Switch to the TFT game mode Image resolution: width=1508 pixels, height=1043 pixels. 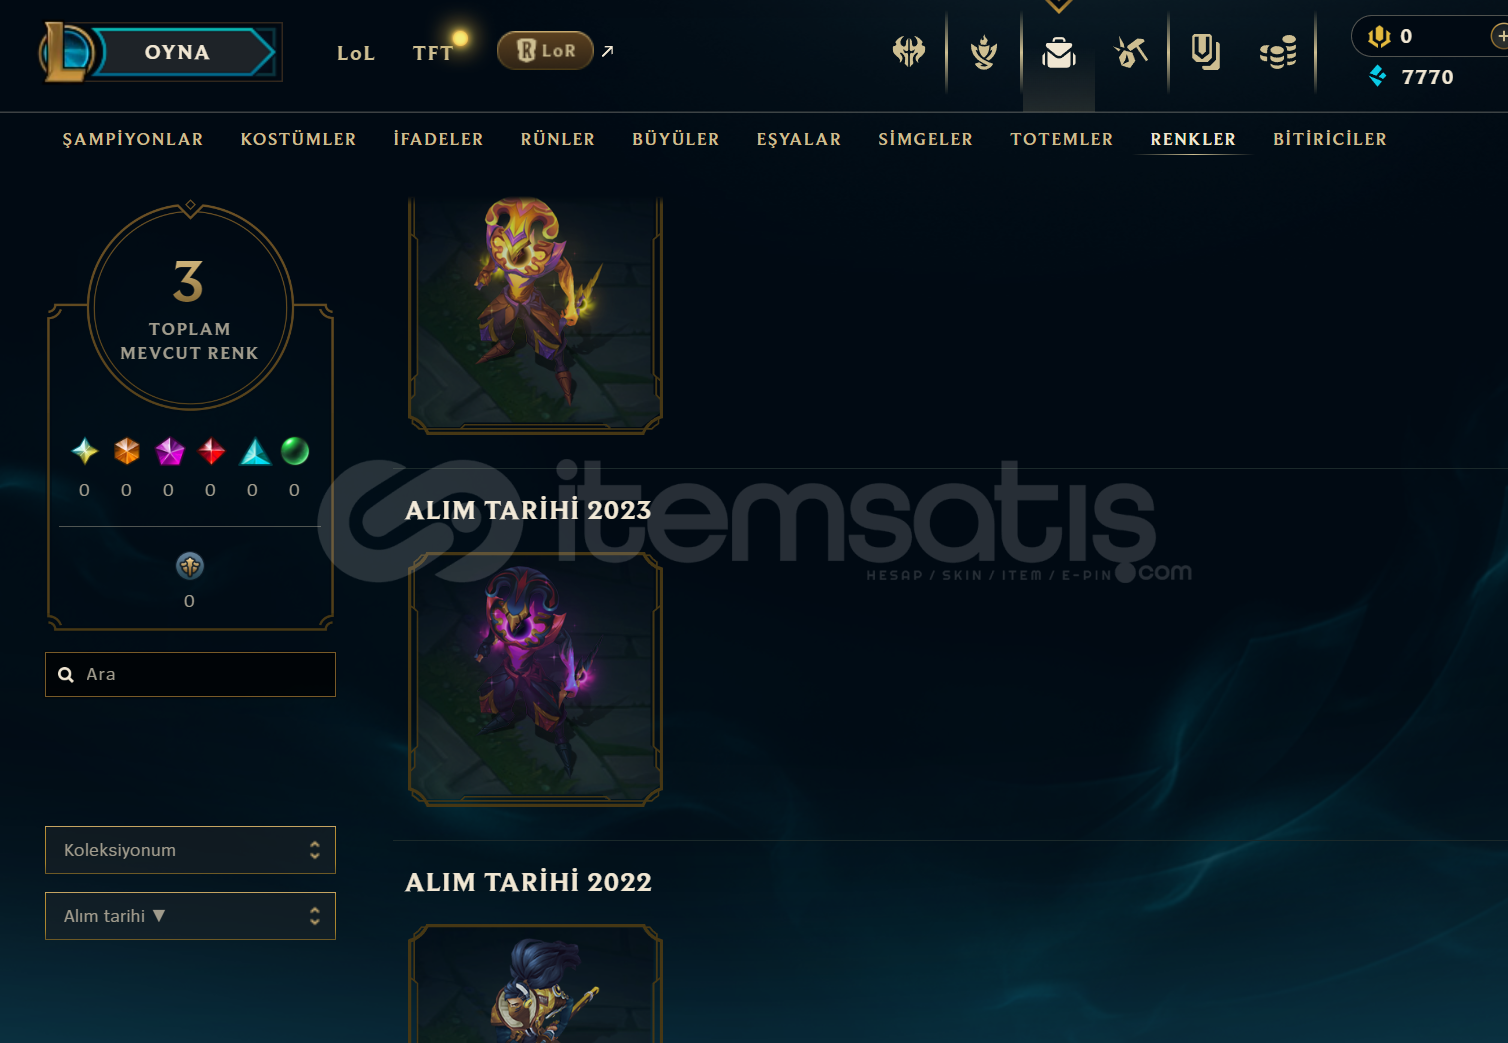click(433, 53)
